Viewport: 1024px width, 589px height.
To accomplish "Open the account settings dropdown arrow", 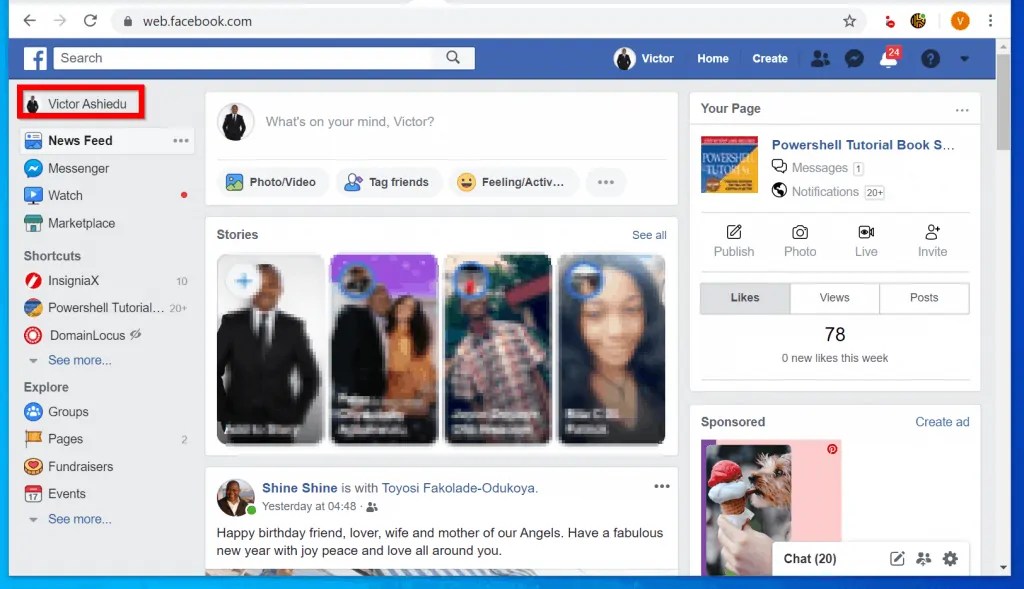I will (963, 58).
